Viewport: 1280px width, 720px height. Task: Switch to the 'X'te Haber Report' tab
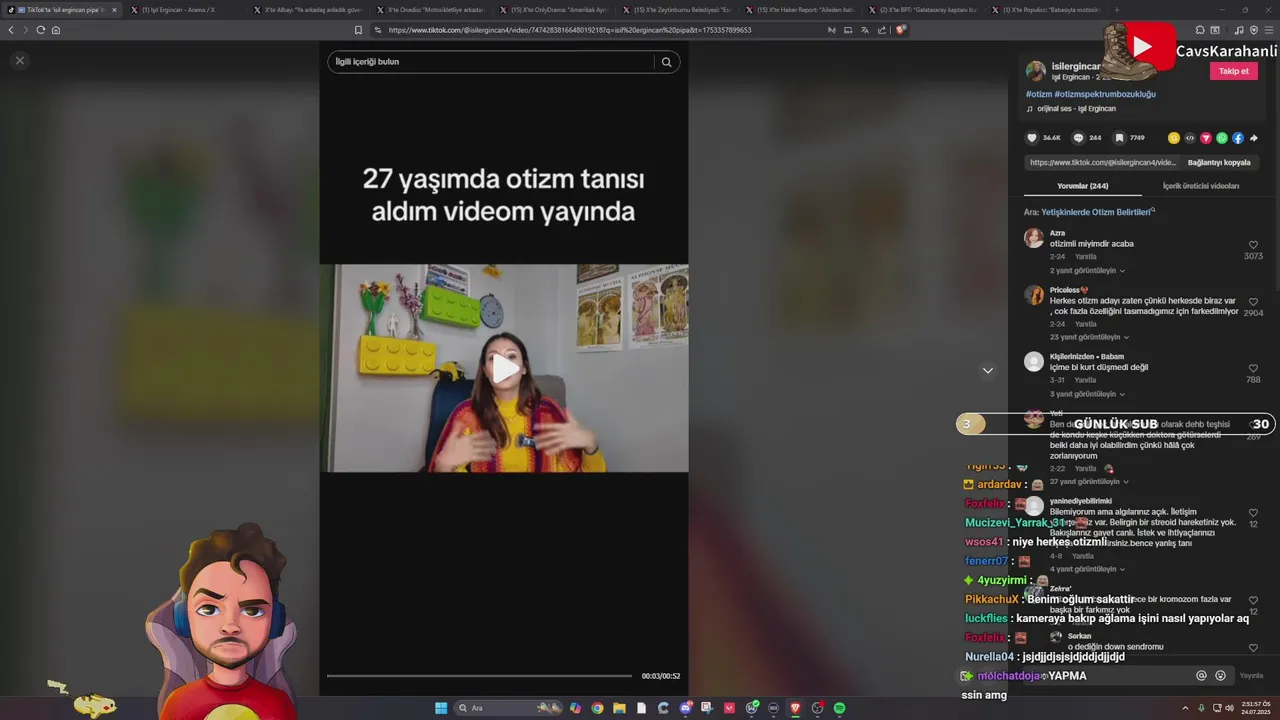[803, 10]
